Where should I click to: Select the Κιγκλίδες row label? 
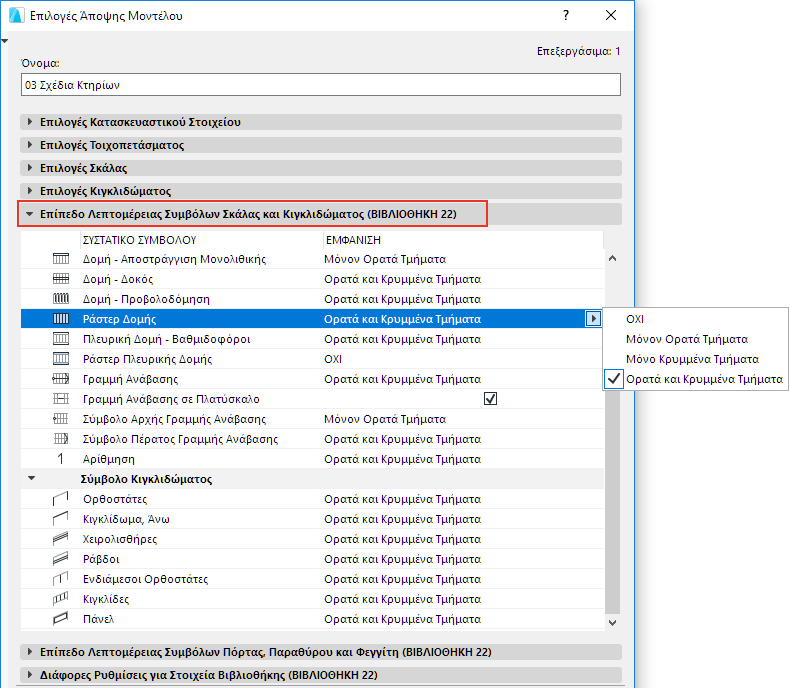tap(106, 599)
